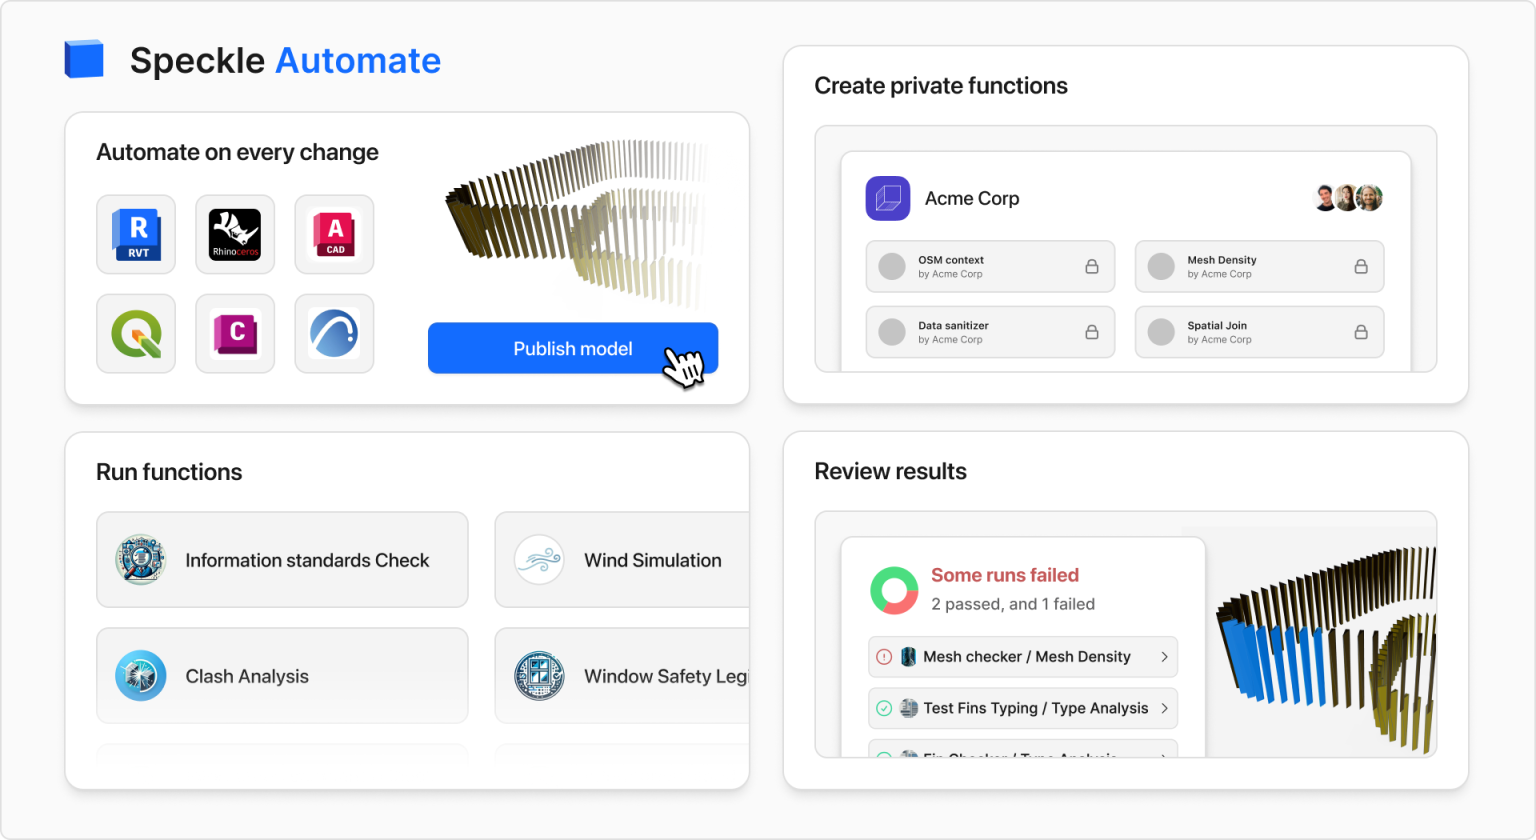Image resolution: width=1536 pixels, height=840 pixels.
Task: Click the Civil 3D icon
Action: pyautogui.click(x=235, y=333)
